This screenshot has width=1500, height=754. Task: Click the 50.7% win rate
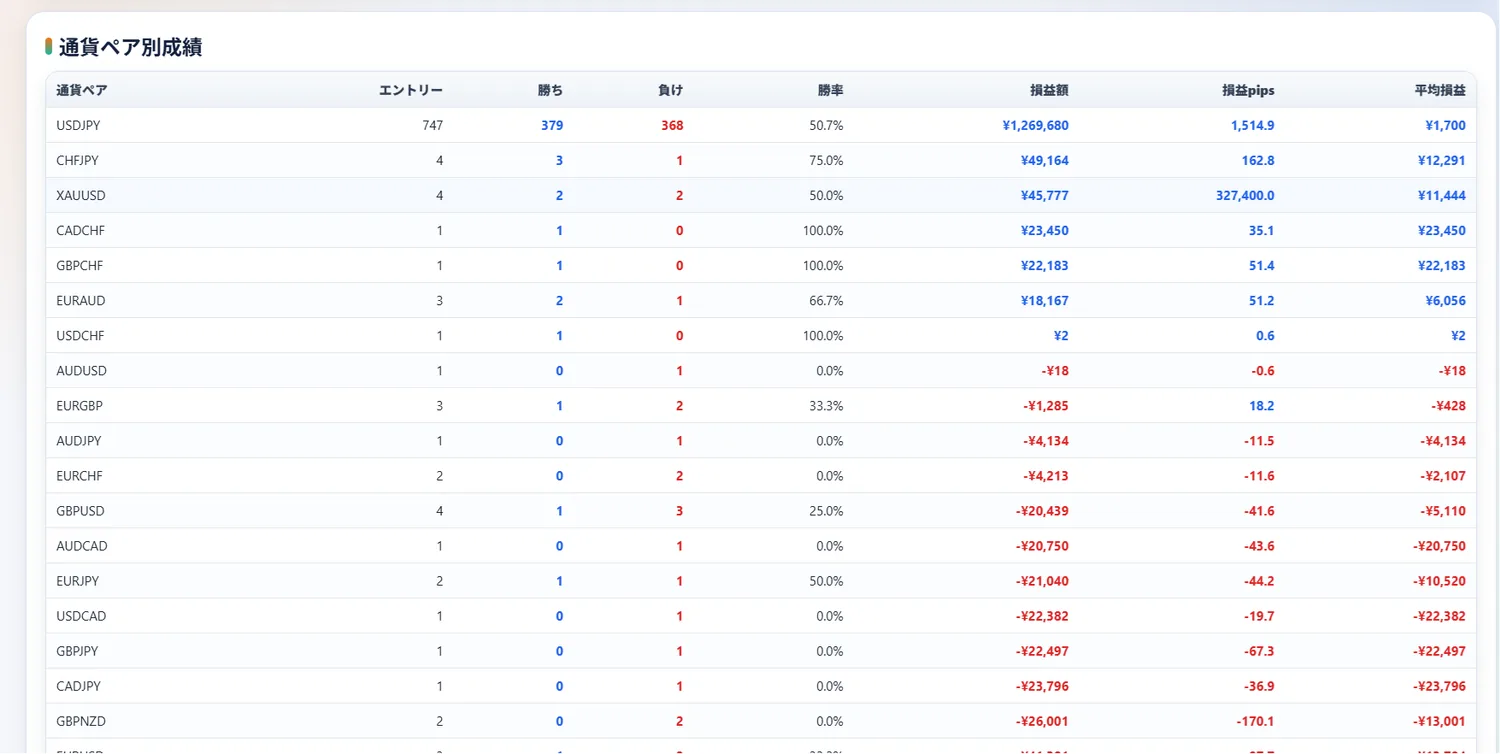click(826, 125)
